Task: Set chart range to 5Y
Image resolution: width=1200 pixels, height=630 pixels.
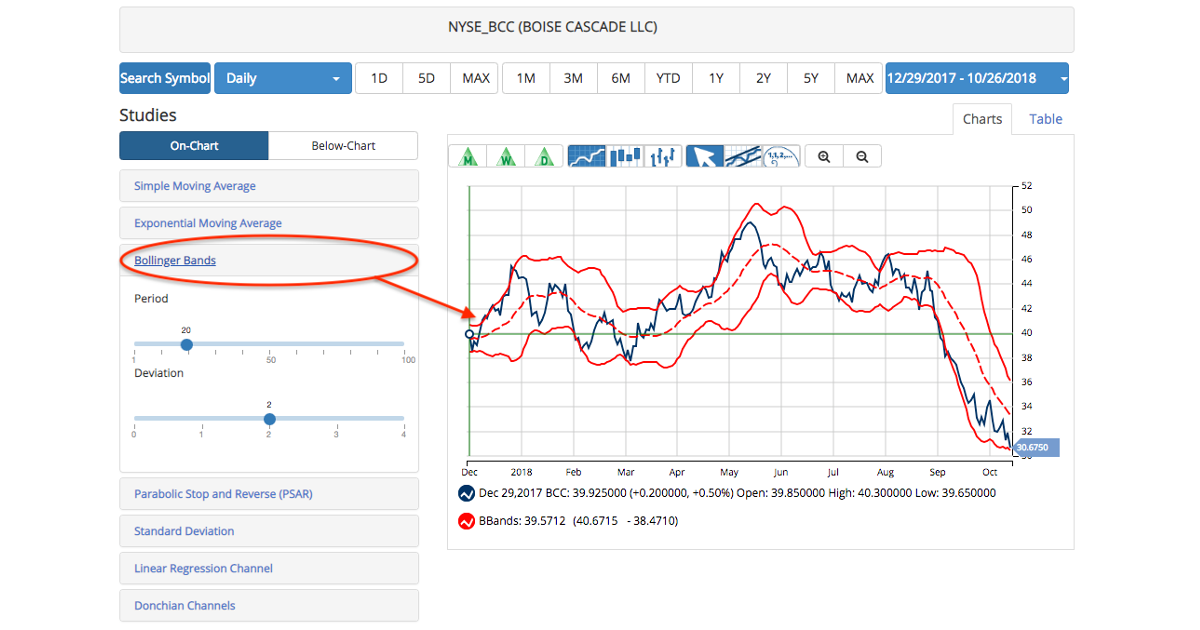Action: coord(811,78)
